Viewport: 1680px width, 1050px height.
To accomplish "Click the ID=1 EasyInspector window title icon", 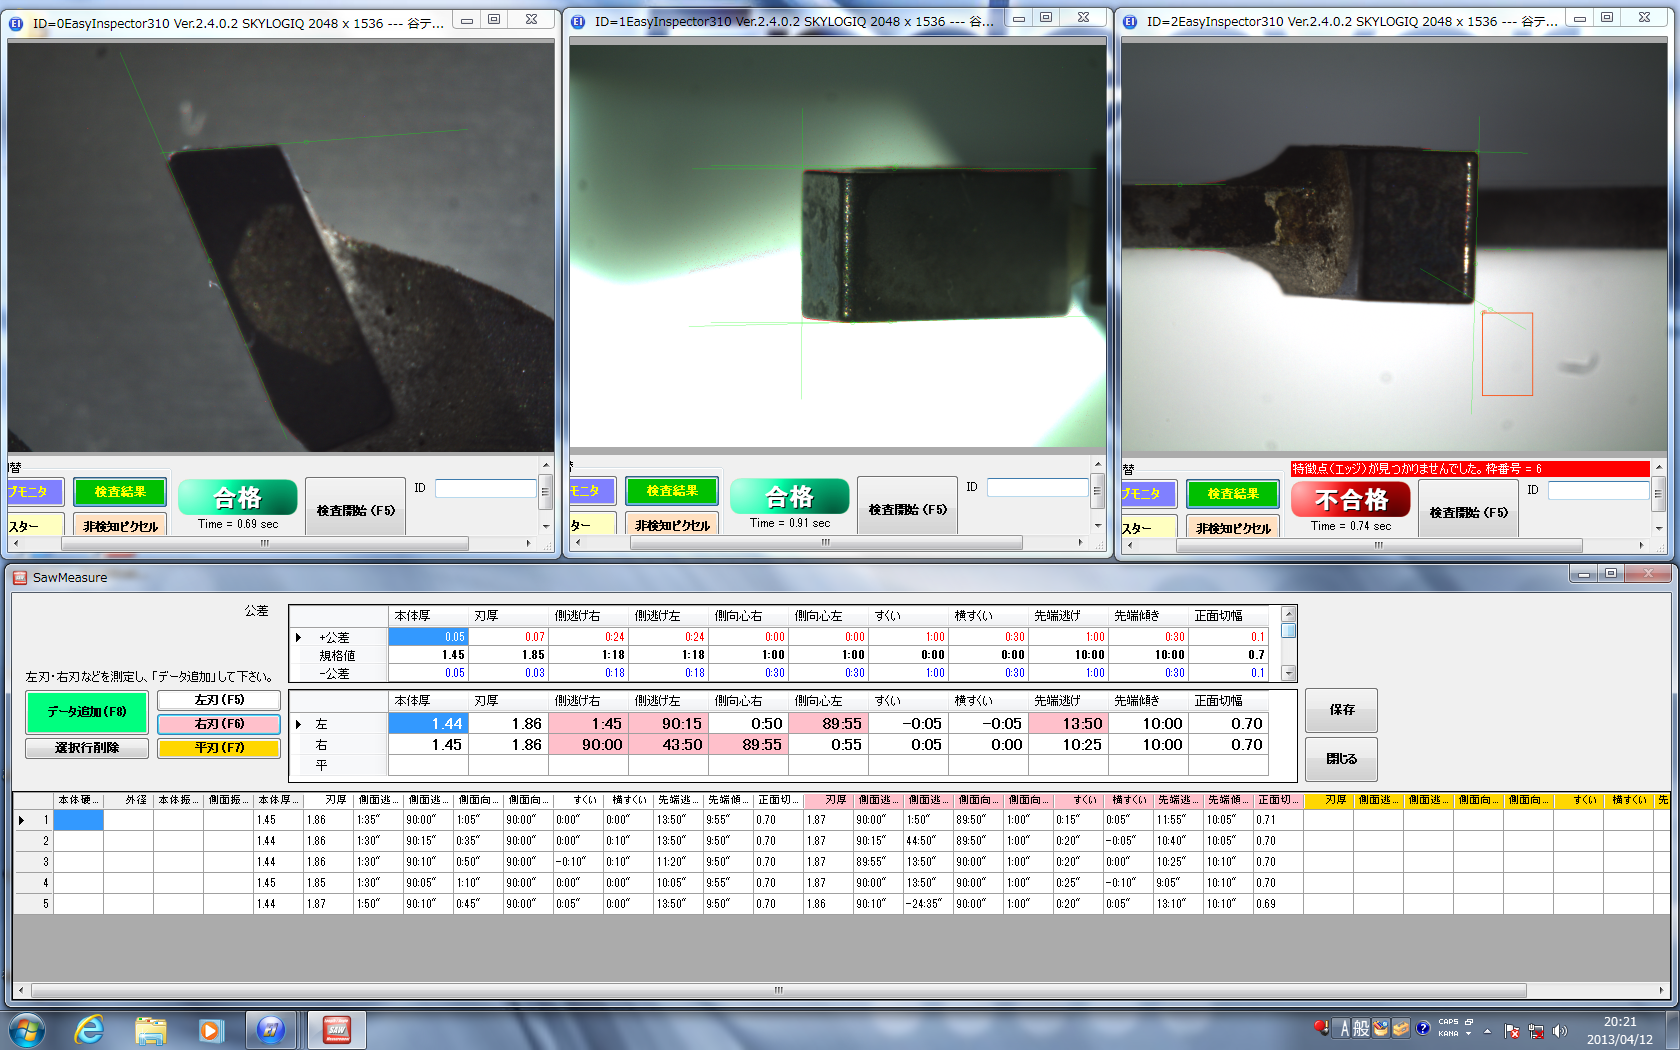I will point(578,21).
